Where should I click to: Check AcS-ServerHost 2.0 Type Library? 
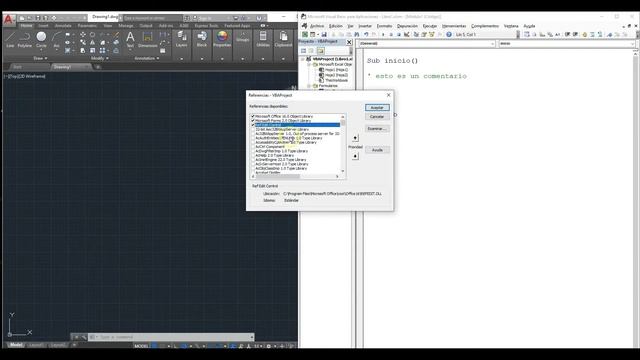[253, 164]
